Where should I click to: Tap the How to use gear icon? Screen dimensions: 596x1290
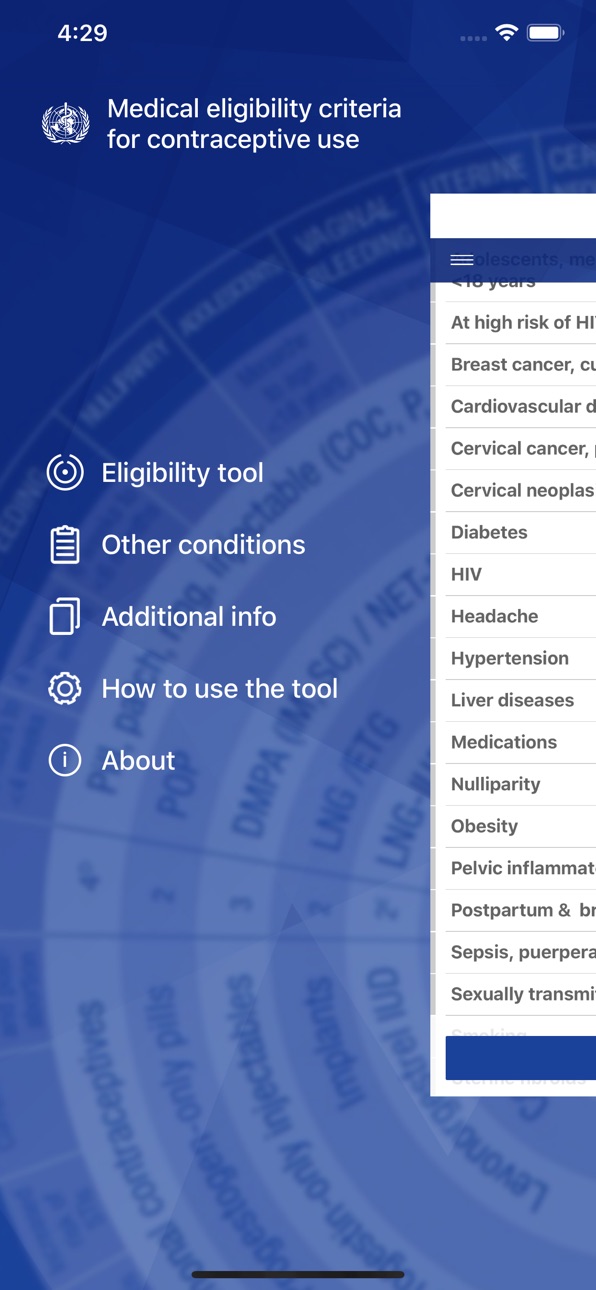coord(65,688)
